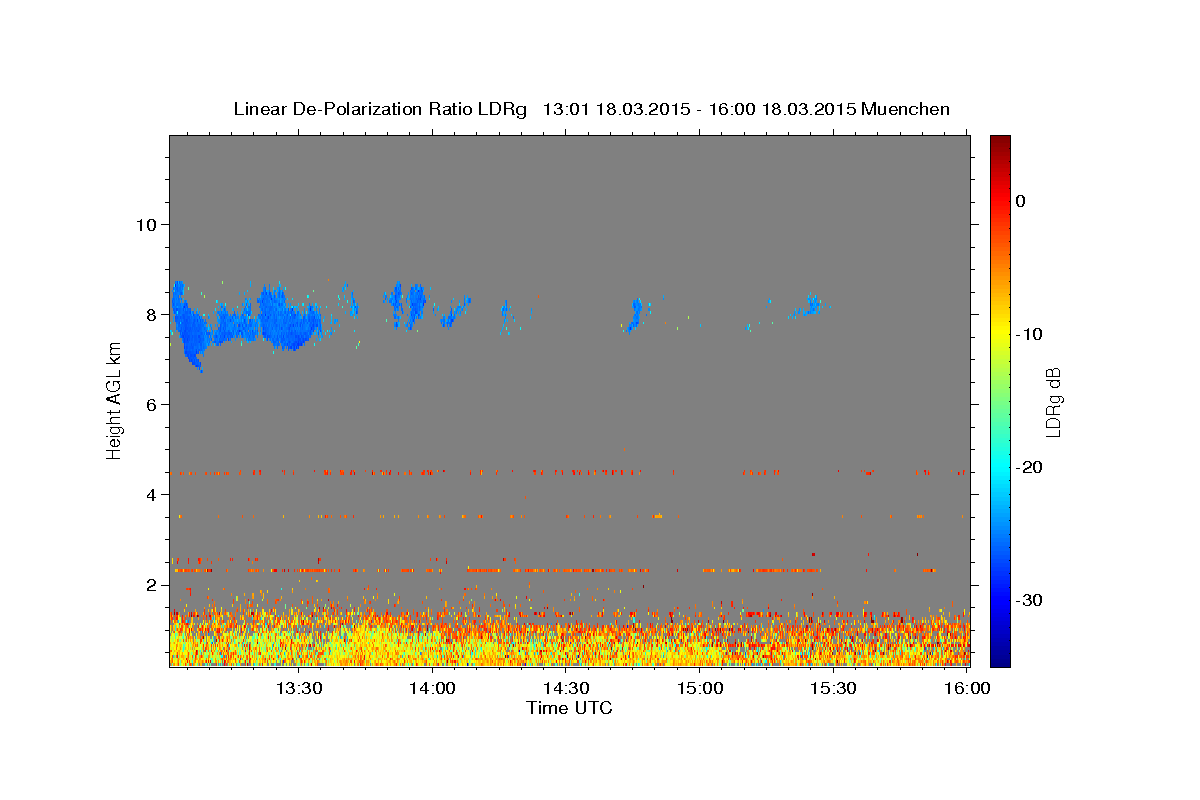Image resolution: width=1200 pixels, height=800 pixels.
Task: Click the colorbar label '-20'
Action: click(x=1029, y=468)
